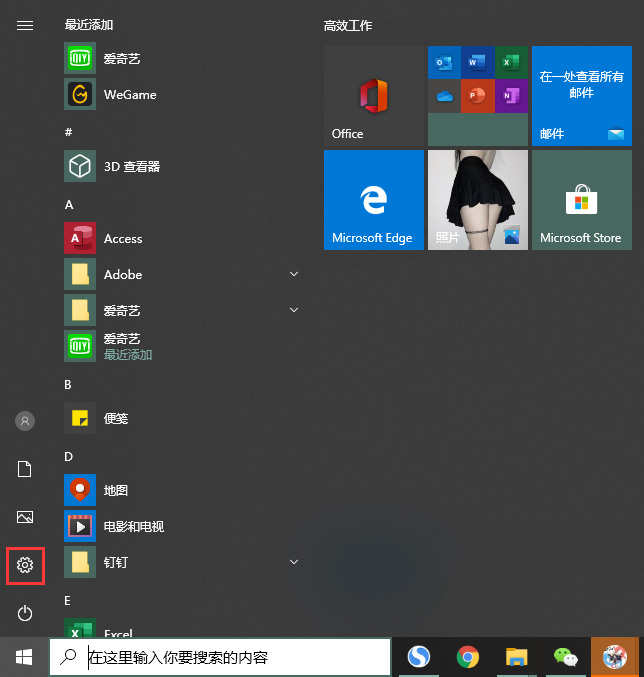Click the E letter group header
Screen dimensions: 644x677
tap(67, 601)
